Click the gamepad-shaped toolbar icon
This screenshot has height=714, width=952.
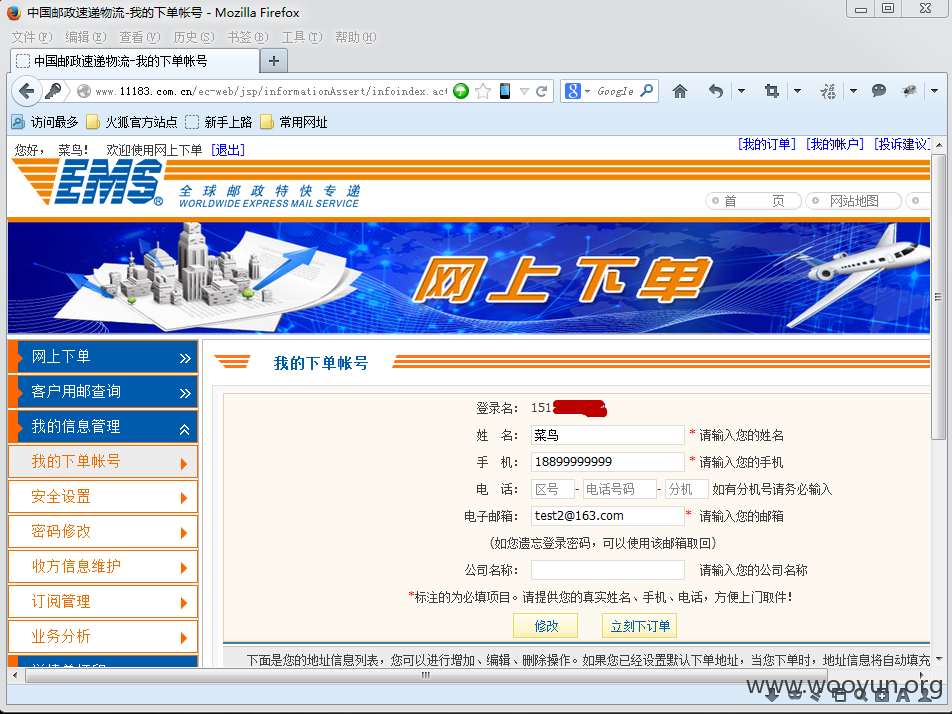click(x=909, y=91)
